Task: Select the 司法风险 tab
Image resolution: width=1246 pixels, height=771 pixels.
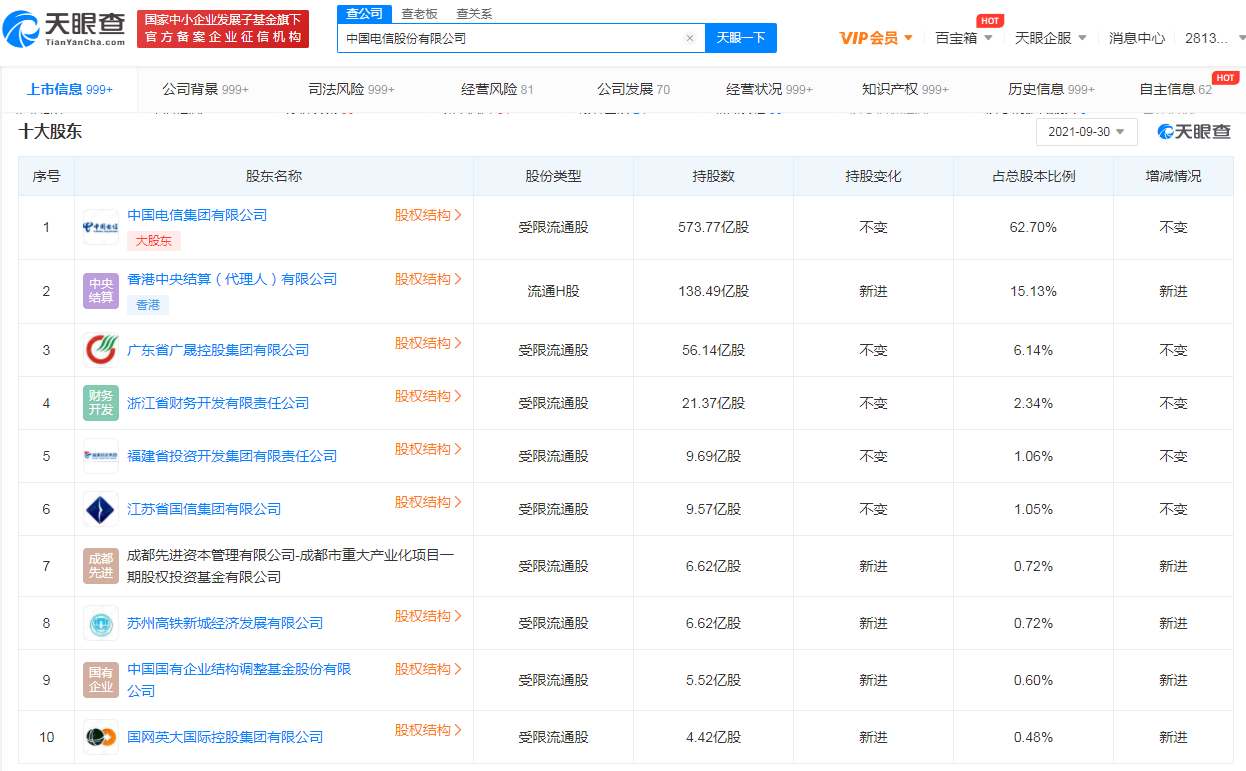Action: click(x=352, y=89)
